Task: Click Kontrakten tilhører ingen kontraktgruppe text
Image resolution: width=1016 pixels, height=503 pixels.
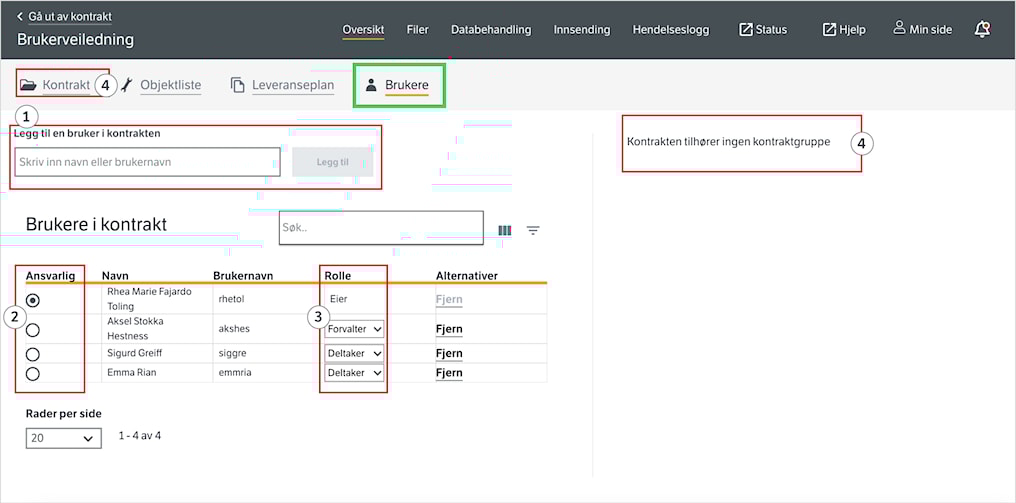Action: [728, 141]
